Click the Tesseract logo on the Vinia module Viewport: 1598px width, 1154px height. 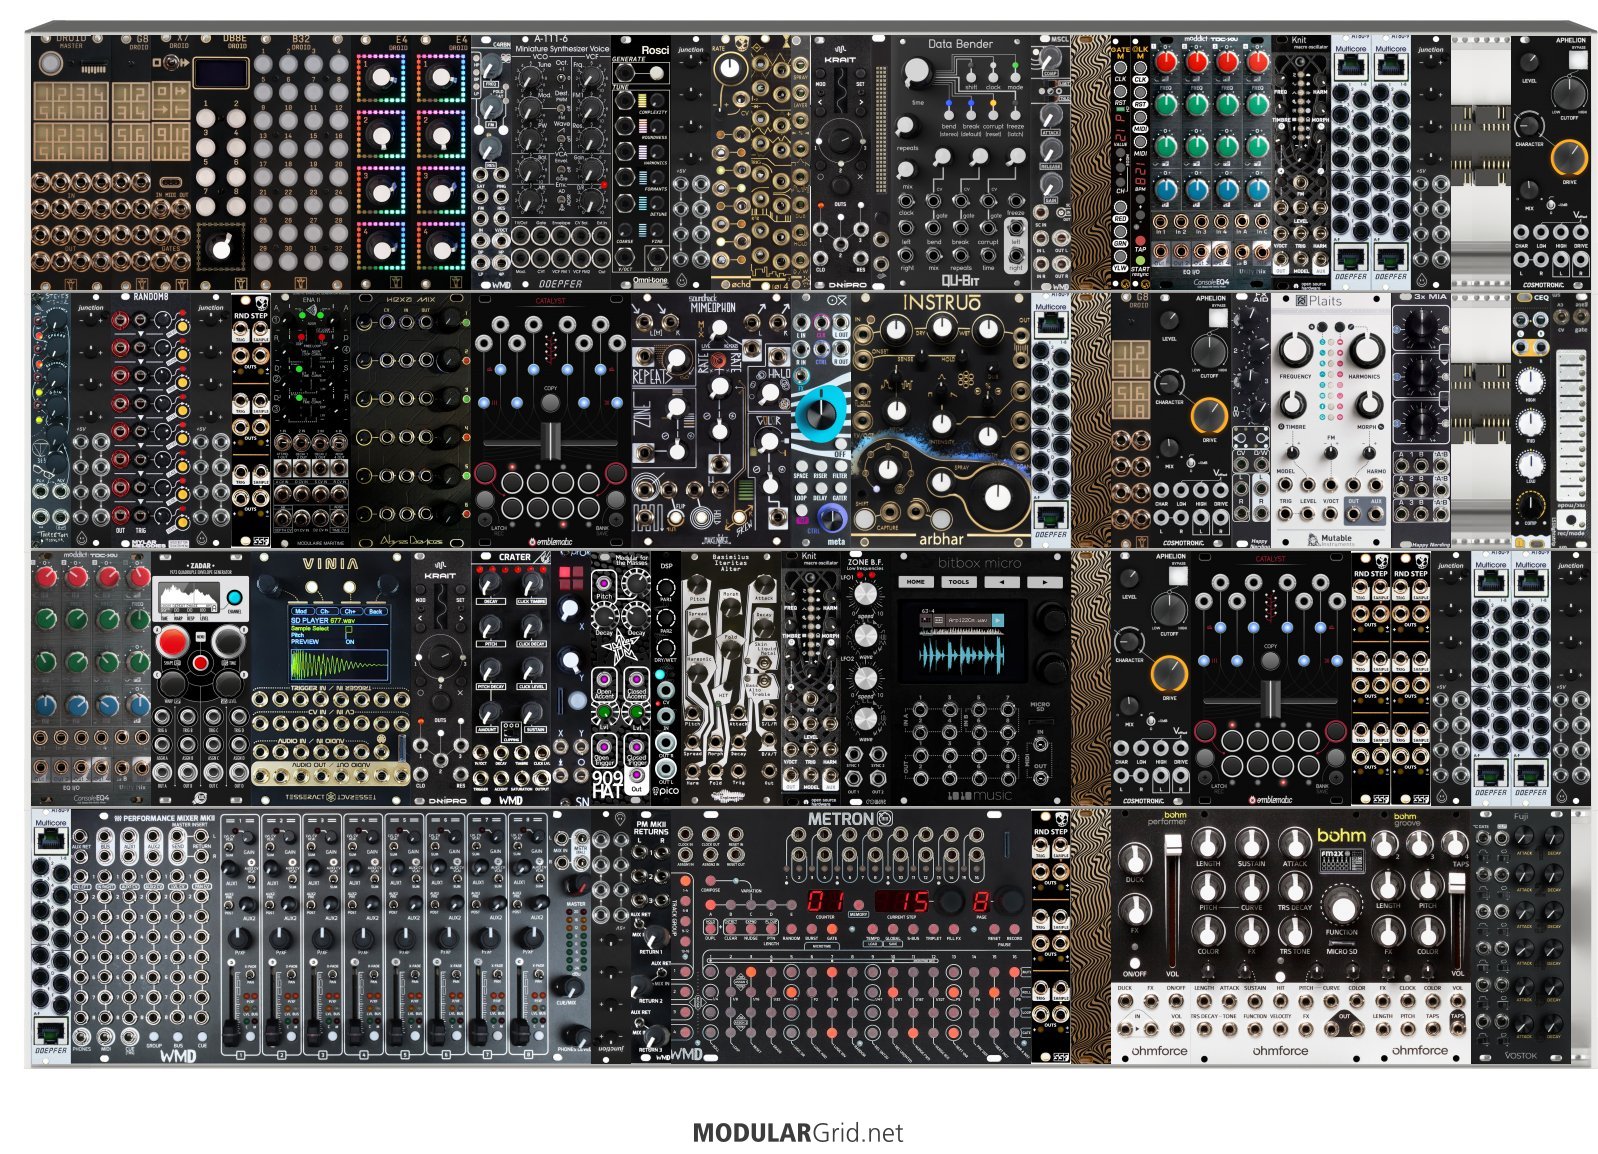tap(330, 797)
